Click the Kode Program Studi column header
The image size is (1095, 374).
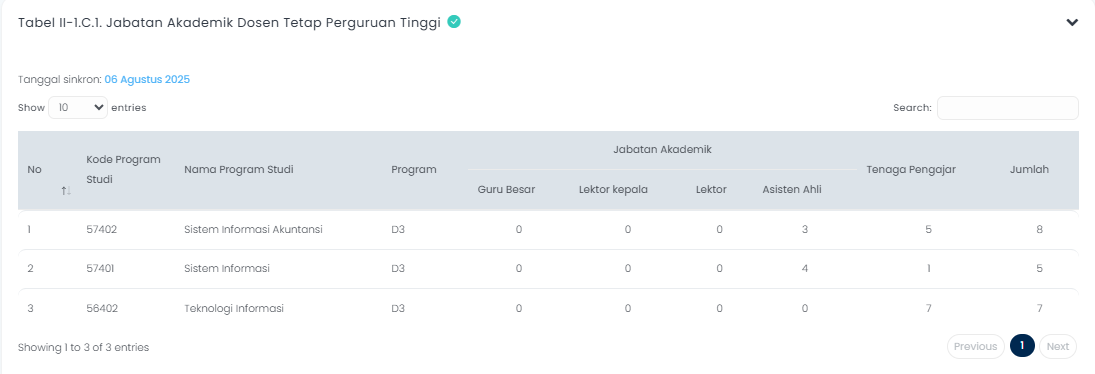pyautogui.click(x=124, y=170)
